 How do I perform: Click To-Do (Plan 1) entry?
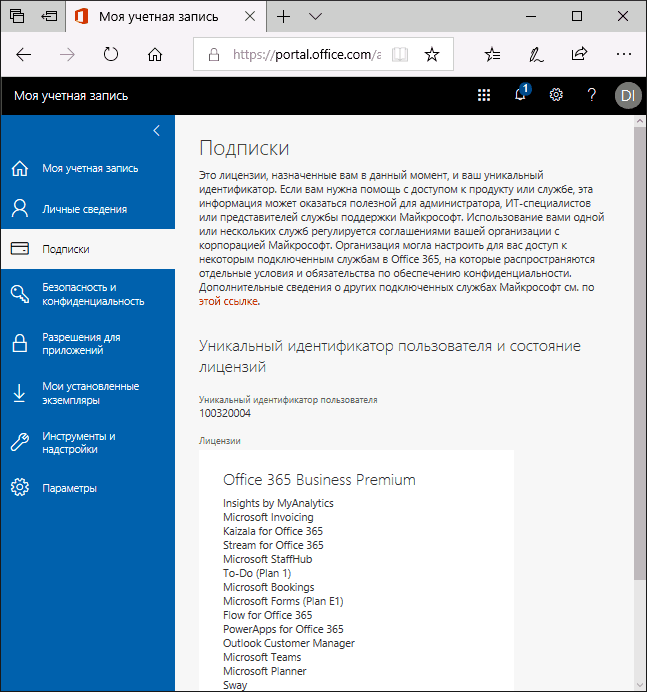(257, 573)
